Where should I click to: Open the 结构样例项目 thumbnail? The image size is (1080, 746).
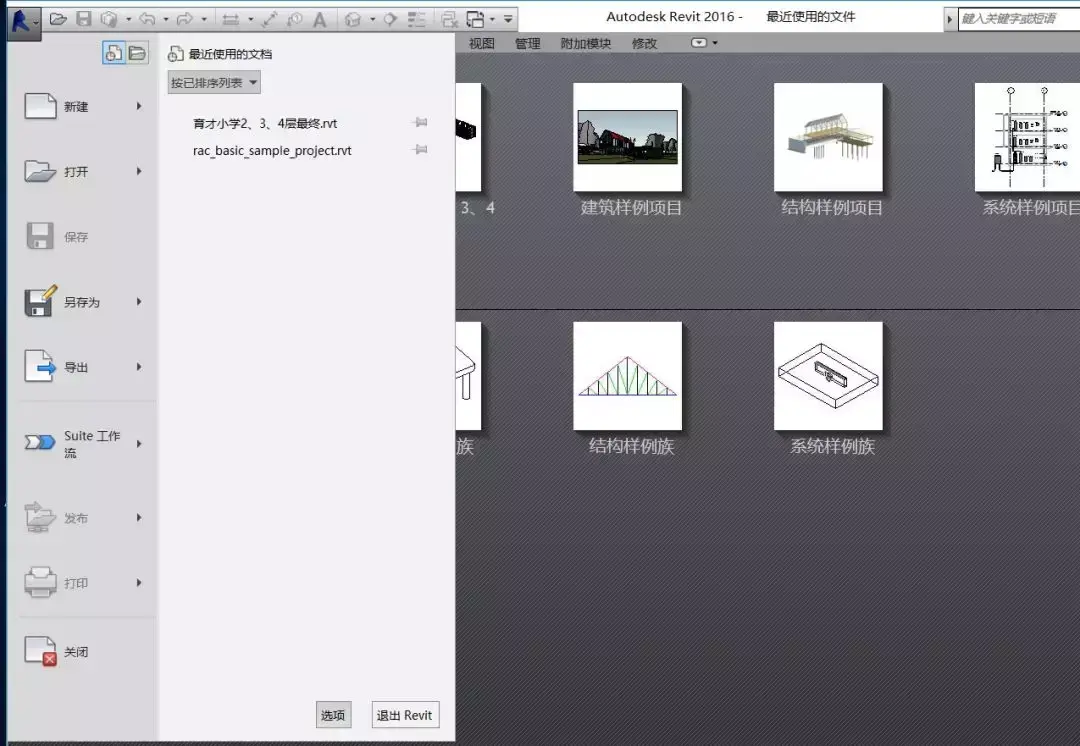[x=828, y=137]
